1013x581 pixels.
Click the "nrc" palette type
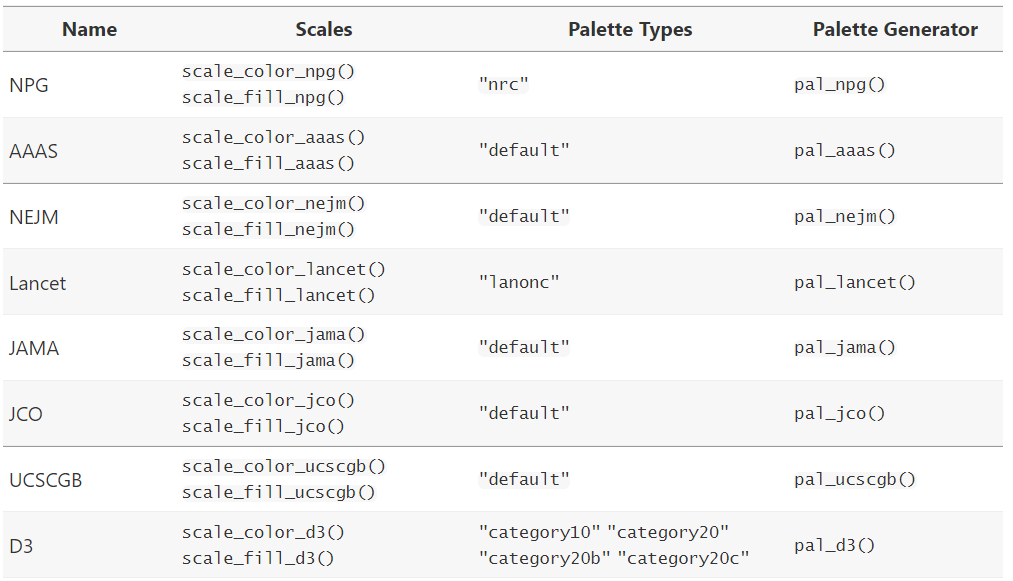[503, 85]
